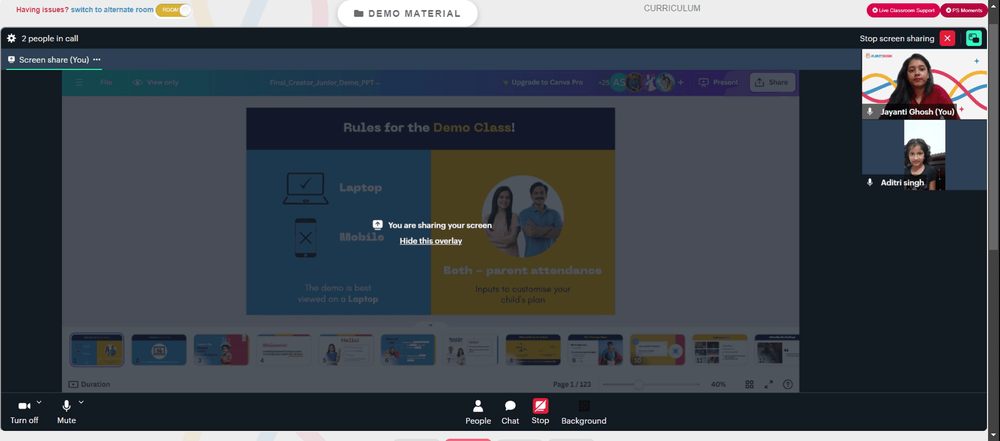Viewport: 1000px width, 441px height.
Task: Select slide thumbnail 10
Action: coord(658,350)
